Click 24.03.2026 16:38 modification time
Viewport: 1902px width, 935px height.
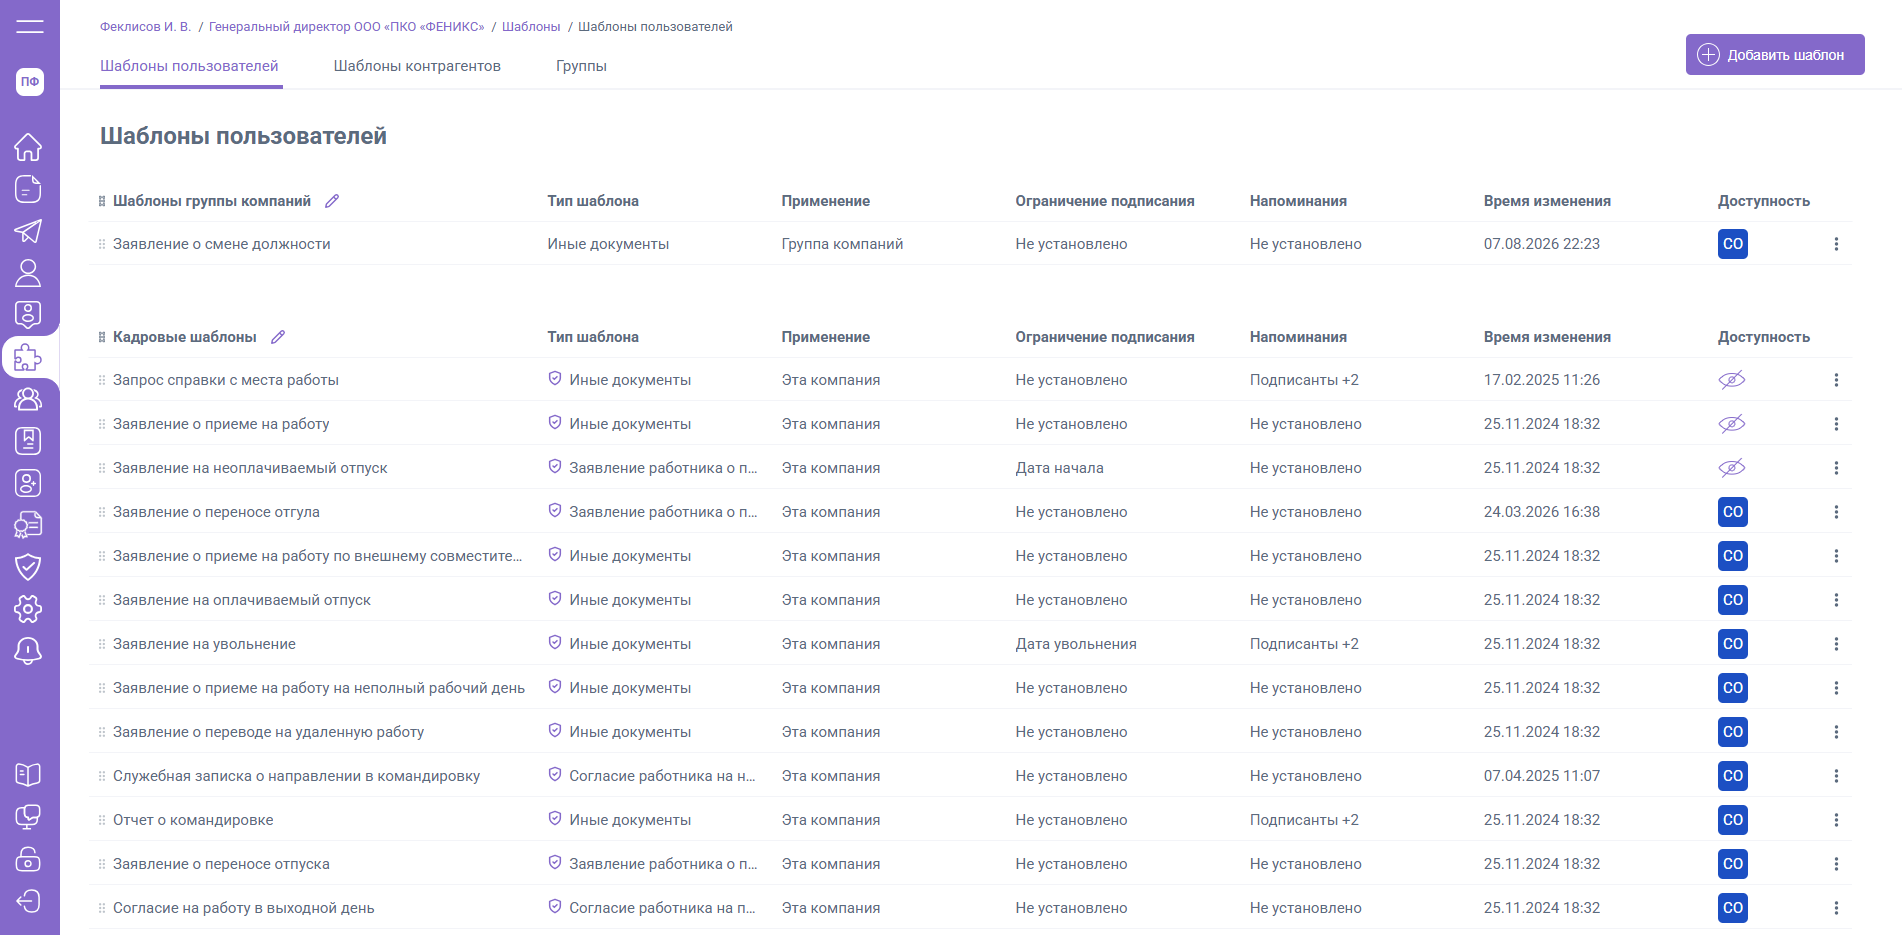pos(1542,512)
